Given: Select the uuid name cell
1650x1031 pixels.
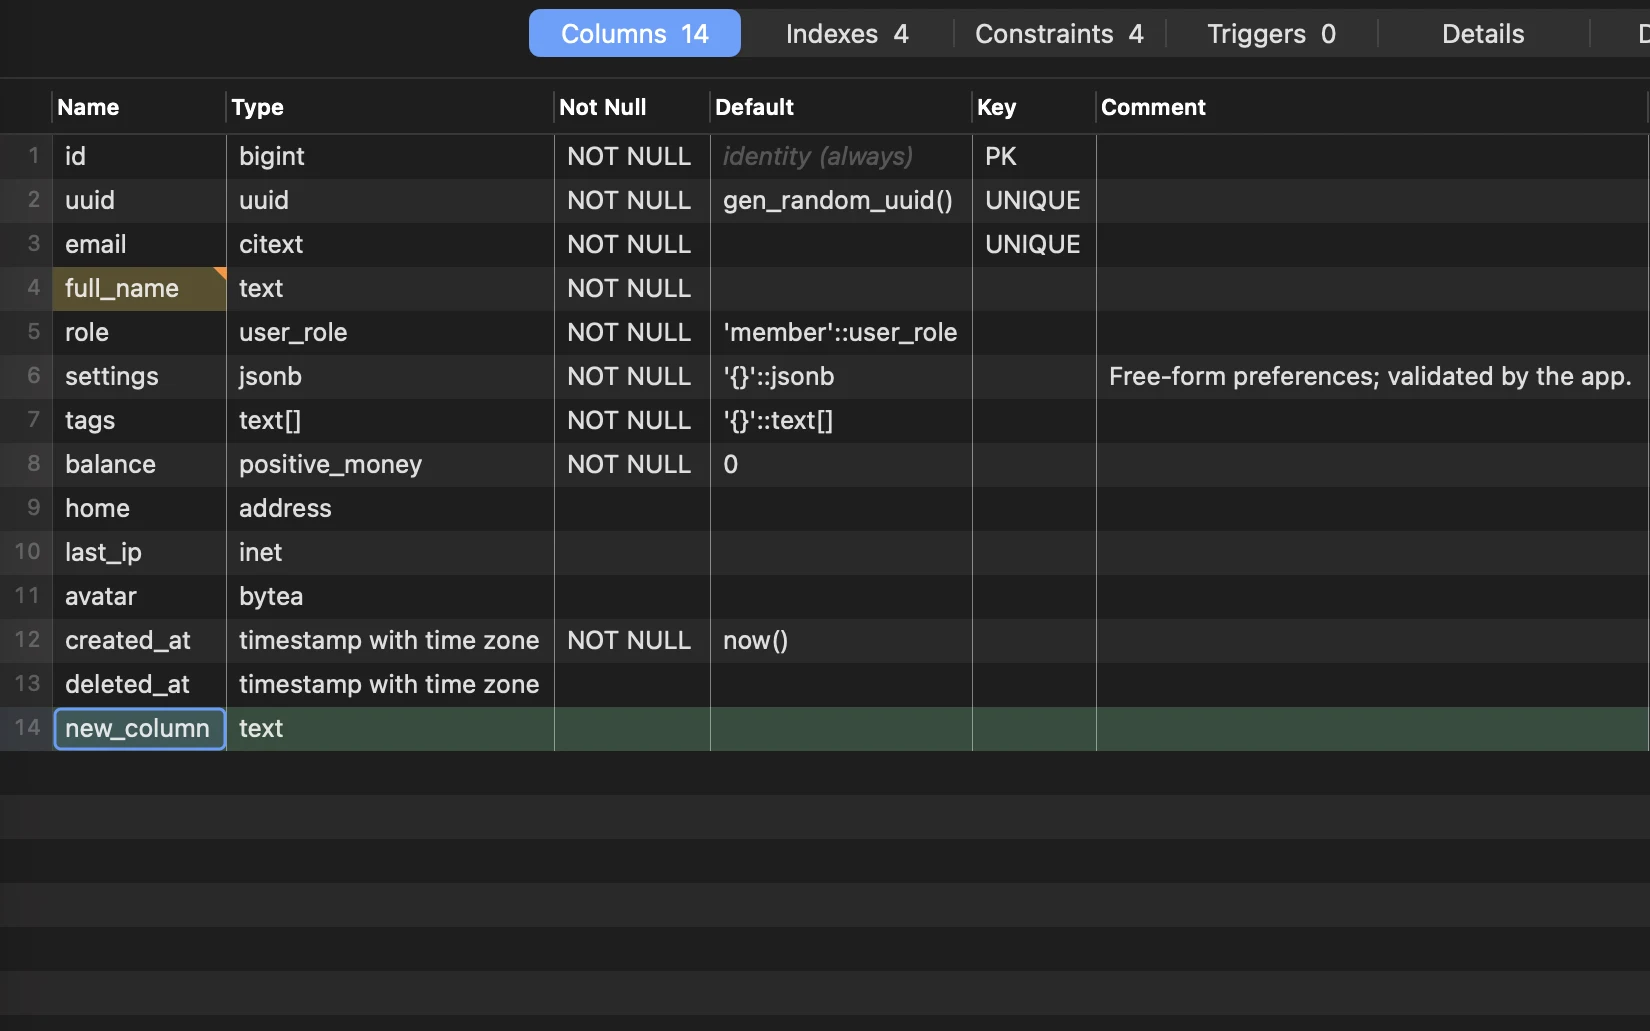Looking at the screenshot, I should [139, 200].
